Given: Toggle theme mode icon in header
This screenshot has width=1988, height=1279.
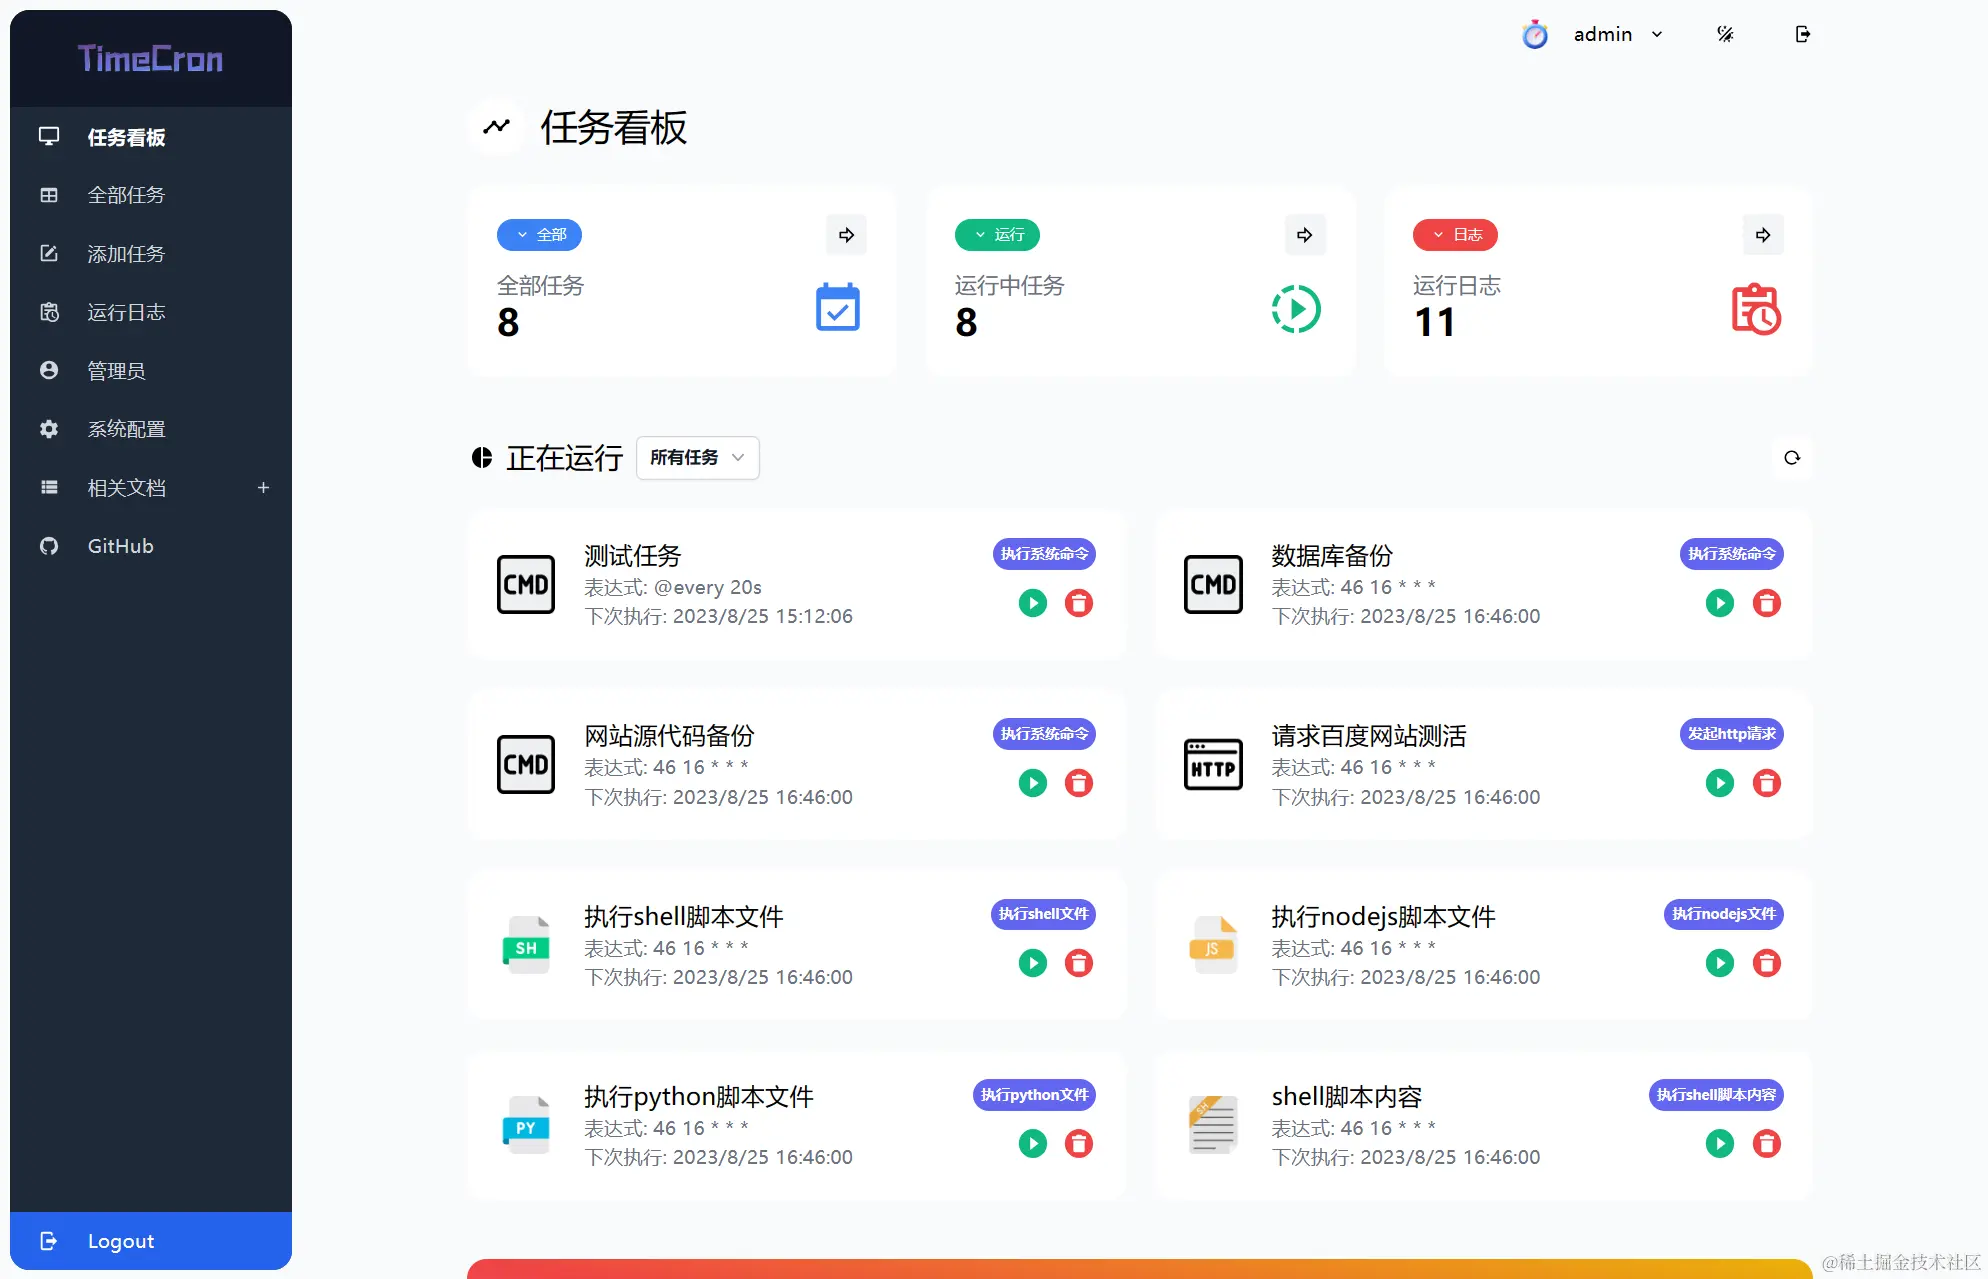Looking at the screenshot, I should [x=1725, y=34].
